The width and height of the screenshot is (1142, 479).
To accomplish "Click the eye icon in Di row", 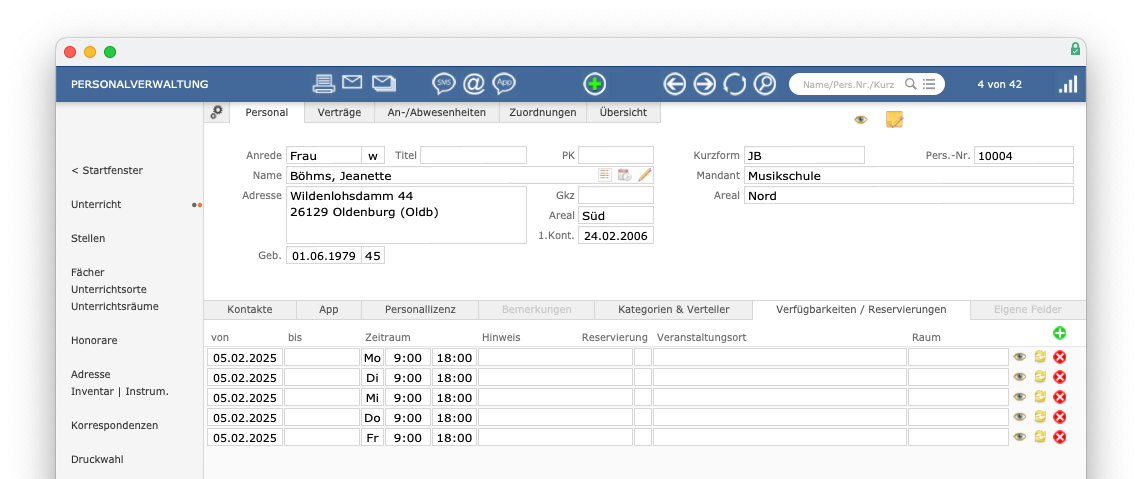I will pyautogui.click(x=1020, y=377).
